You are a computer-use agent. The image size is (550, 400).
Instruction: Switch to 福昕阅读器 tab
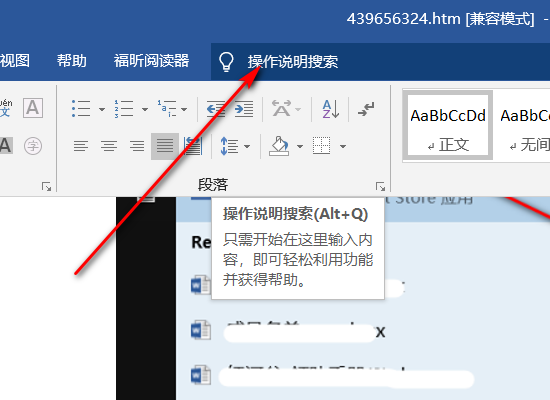click(152, 61)
